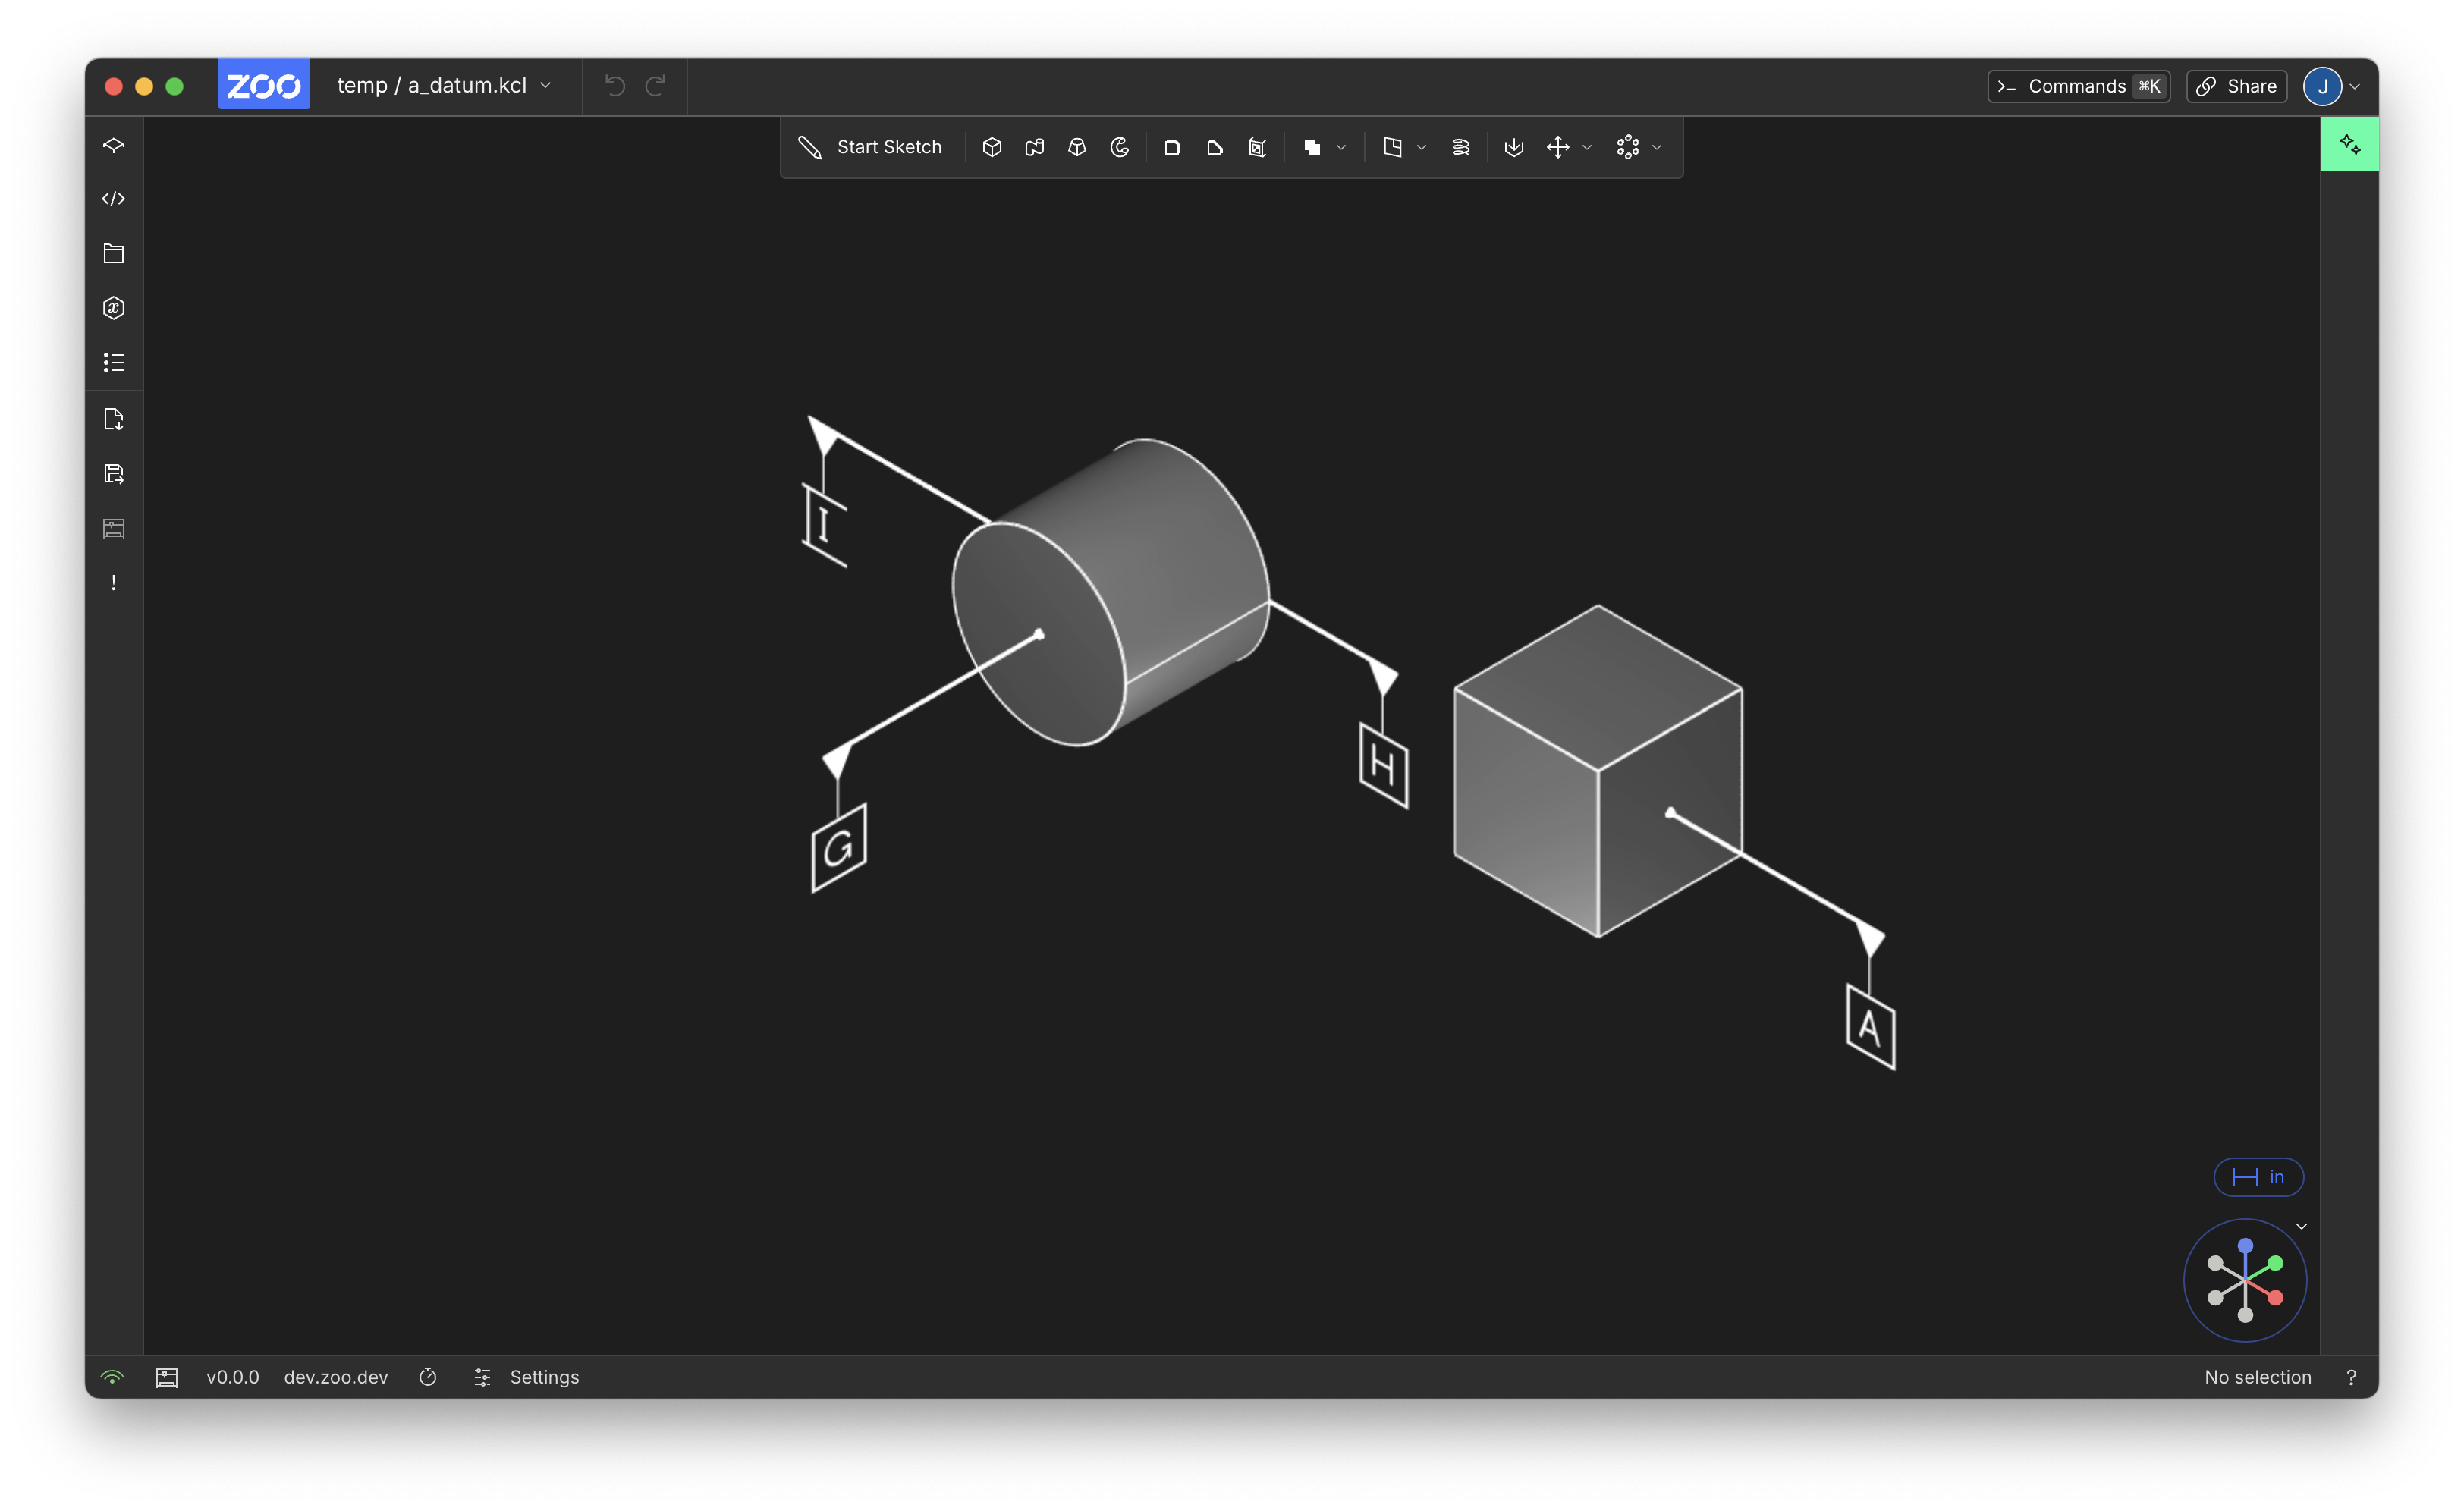Viewport: 2464px width, 1511px height.
Task: Select the Revolve tool
Action: [x=1119, y=147]
